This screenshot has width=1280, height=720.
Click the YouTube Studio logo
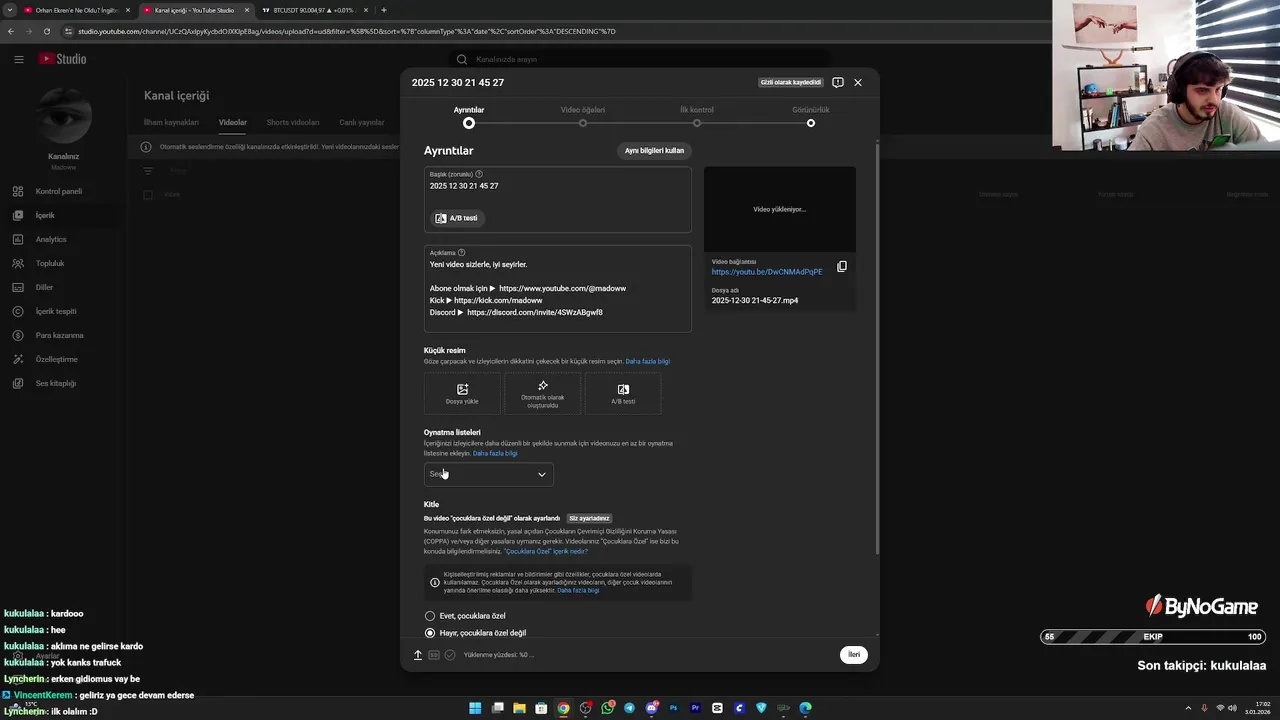(63, 59)
